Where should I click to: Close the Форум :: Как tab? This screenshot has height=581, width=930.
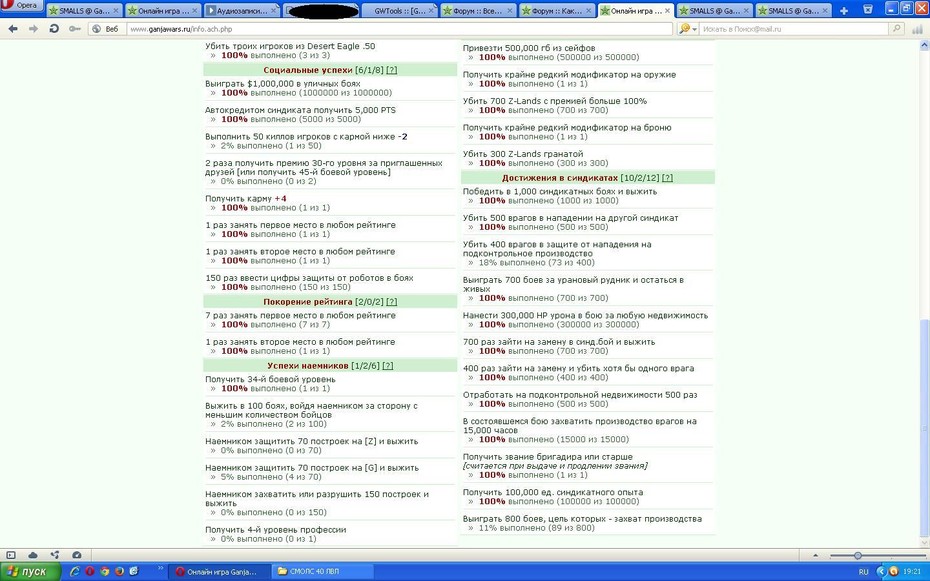tap(588, 11)
